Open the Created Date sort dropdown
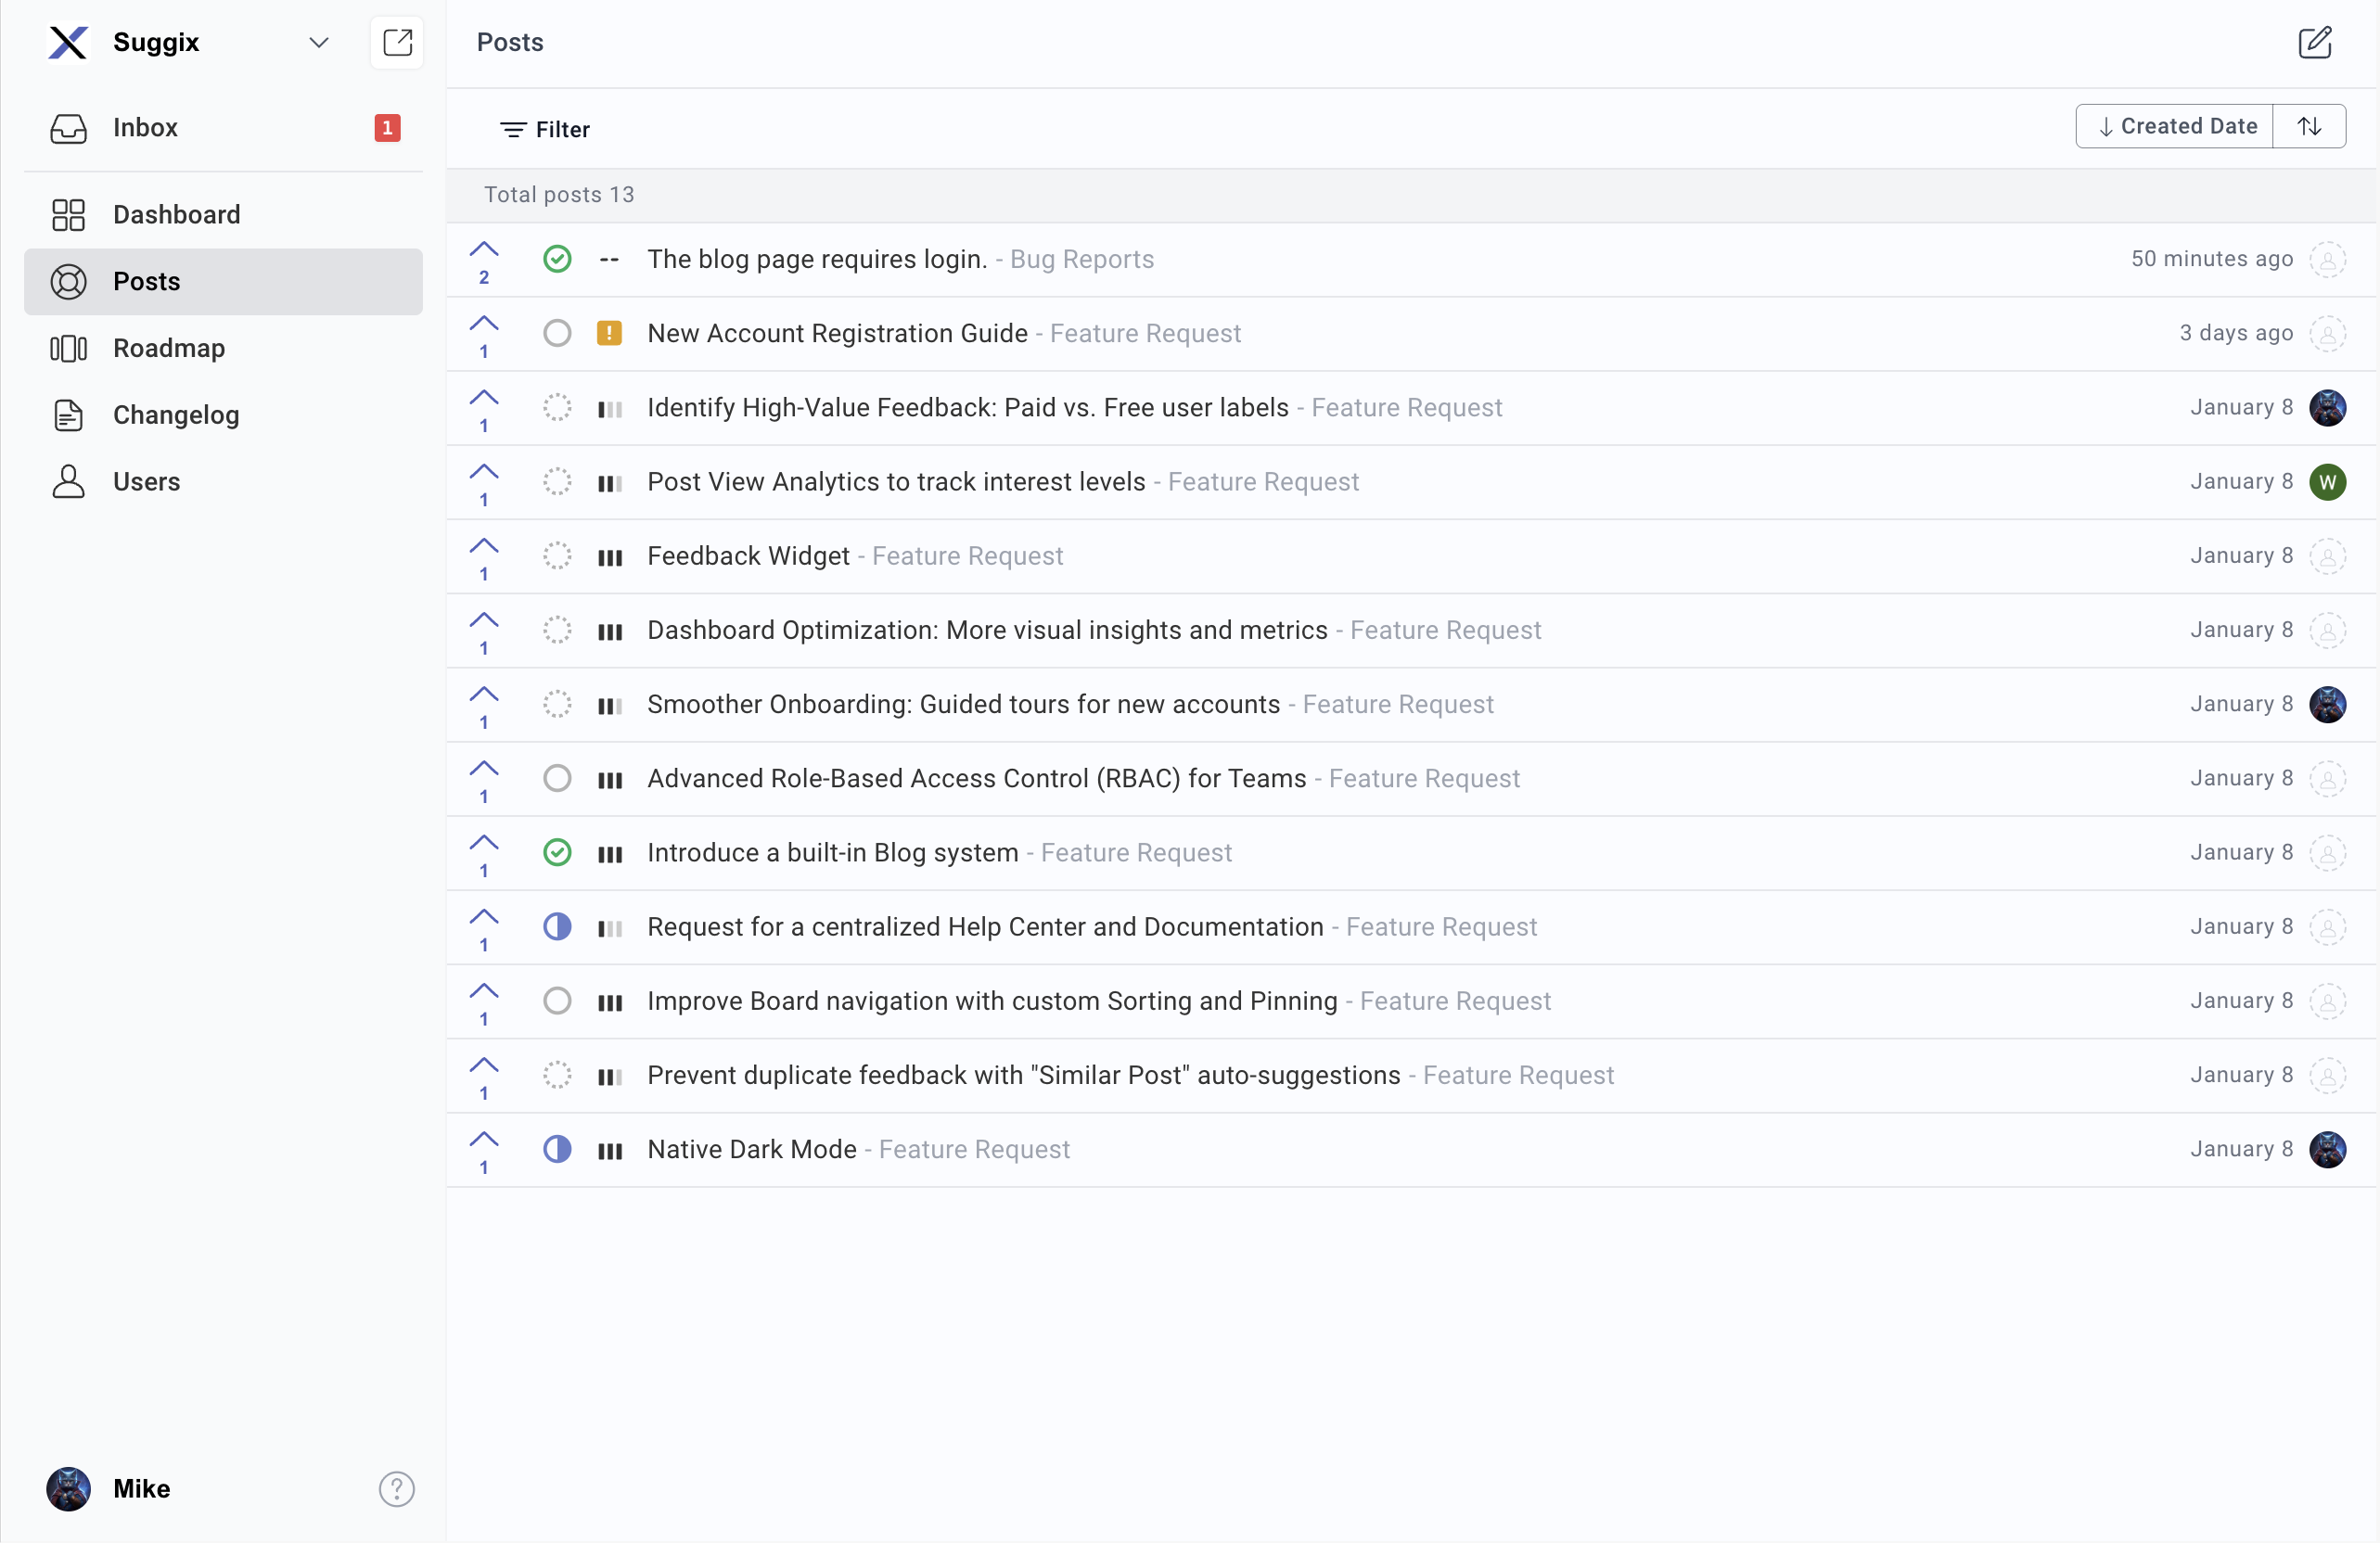The width and height of the screenshot is (2380, 1543). (x=2174, y=126)
